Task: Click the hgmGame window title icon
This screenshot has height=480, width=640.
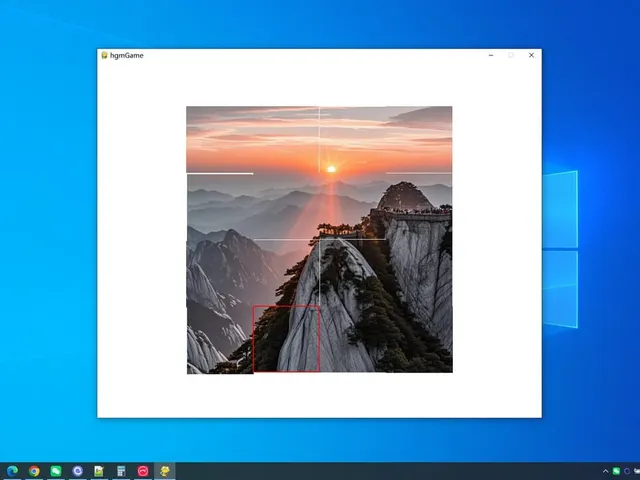Action: pos(104,55)
